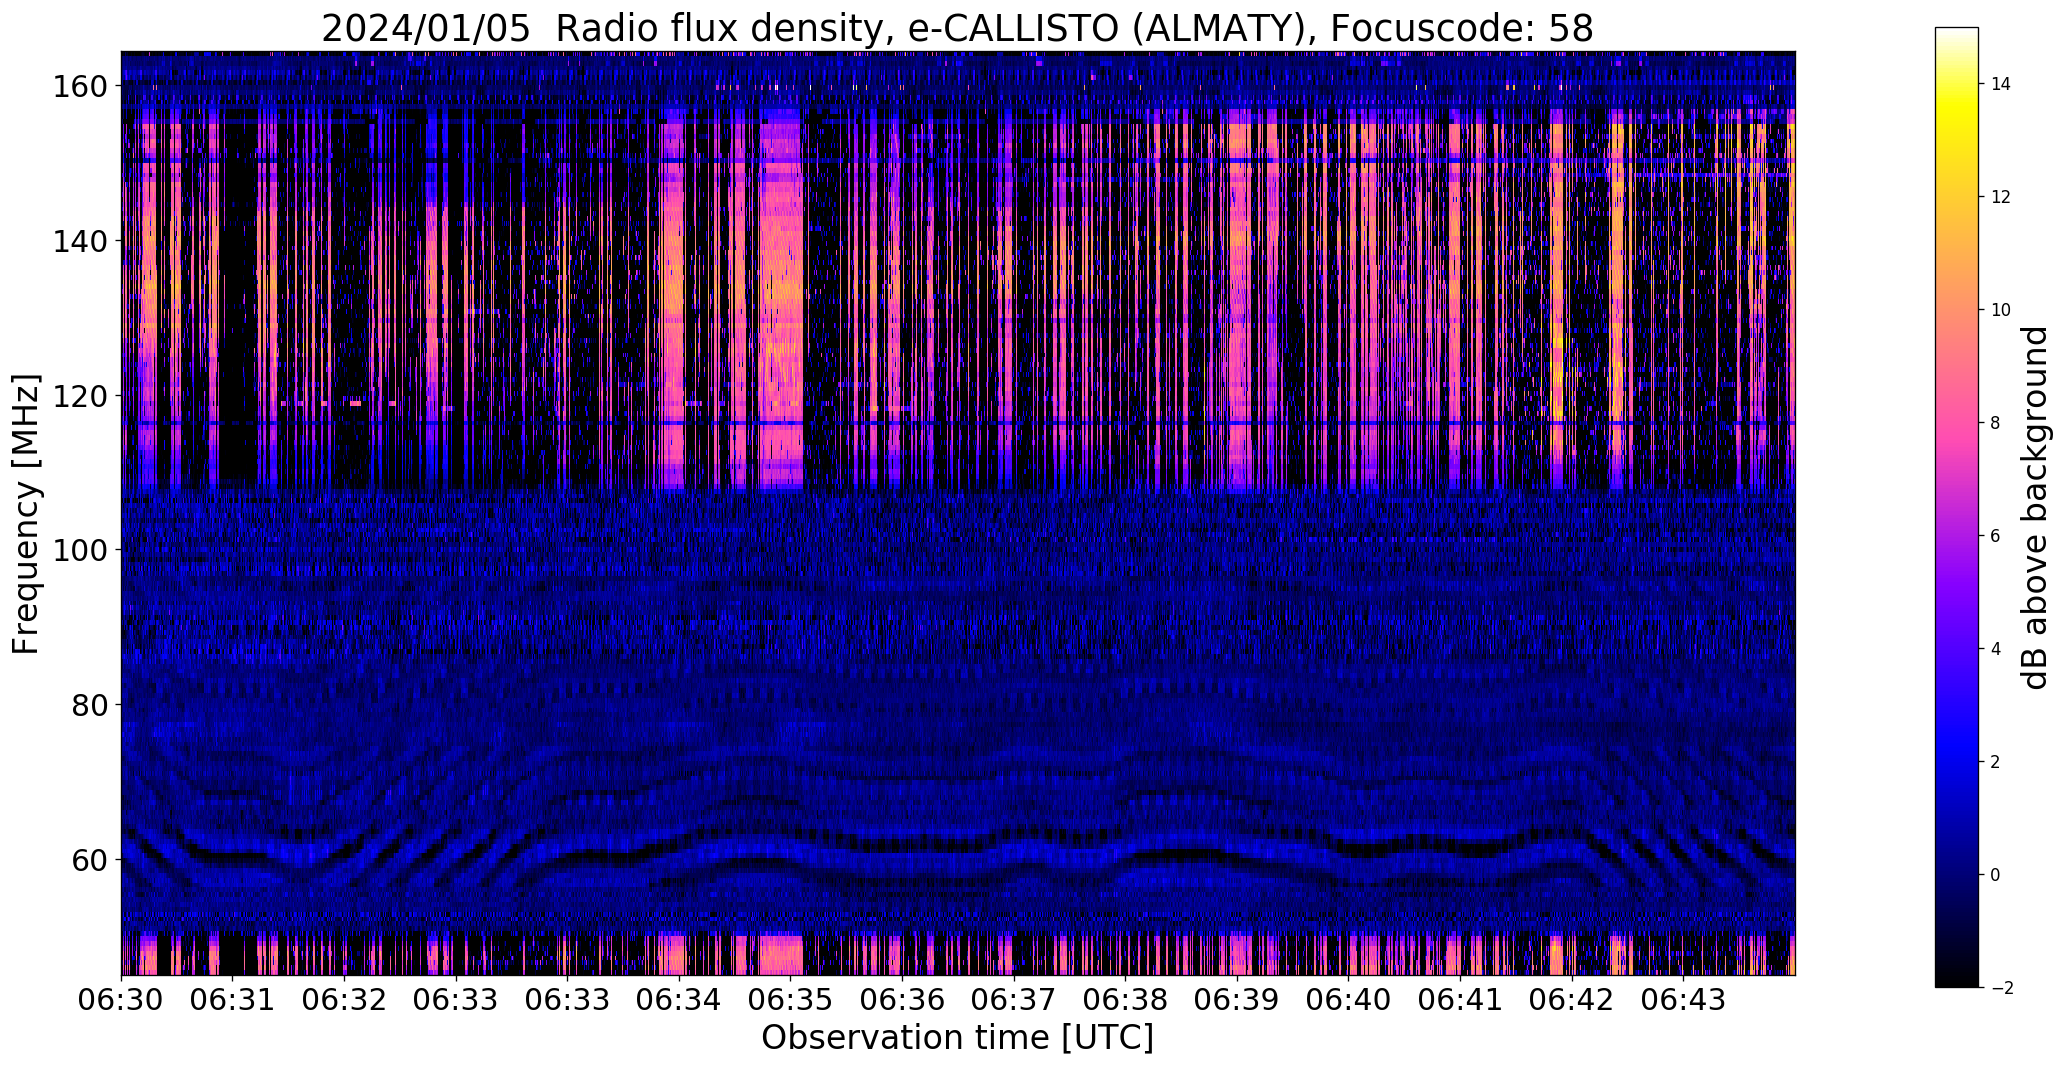Click the 06:38 time tick label
This screenshot has width=2066, height=1067.
(x=1126, y=1001)
